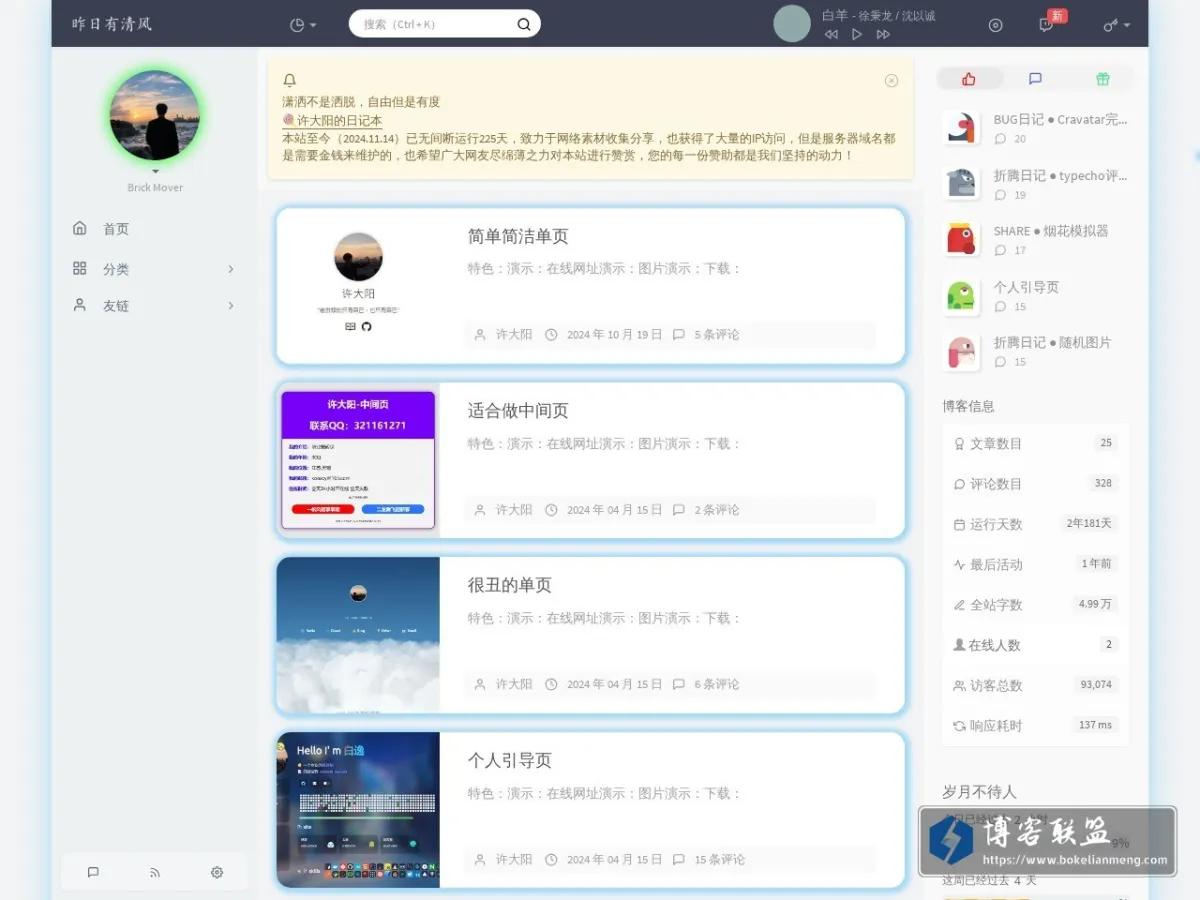
Task: Open article 适合做中间页
Action: point(518,411)
